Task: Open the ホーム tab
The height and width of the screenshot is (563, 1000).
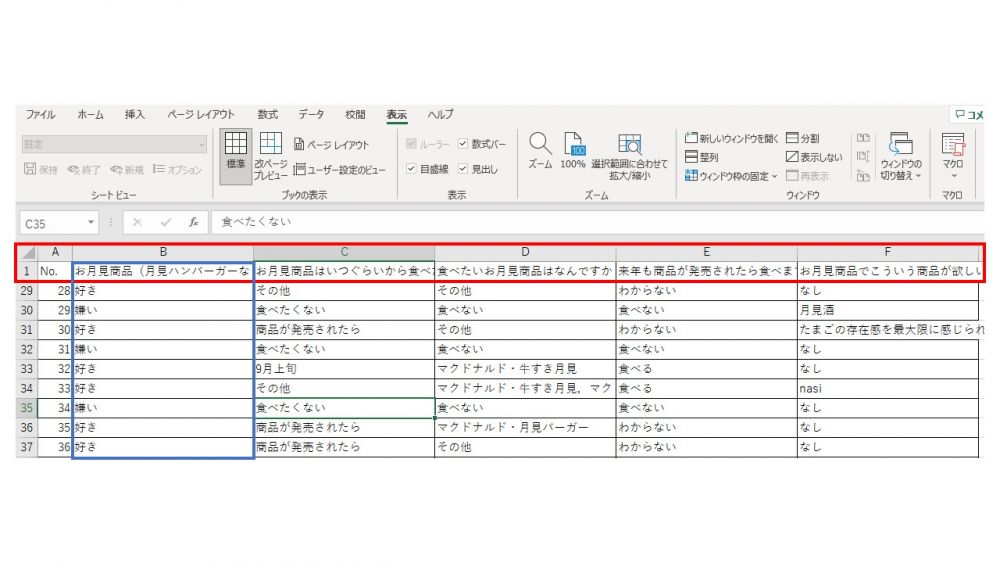Action: click(90, 115)
